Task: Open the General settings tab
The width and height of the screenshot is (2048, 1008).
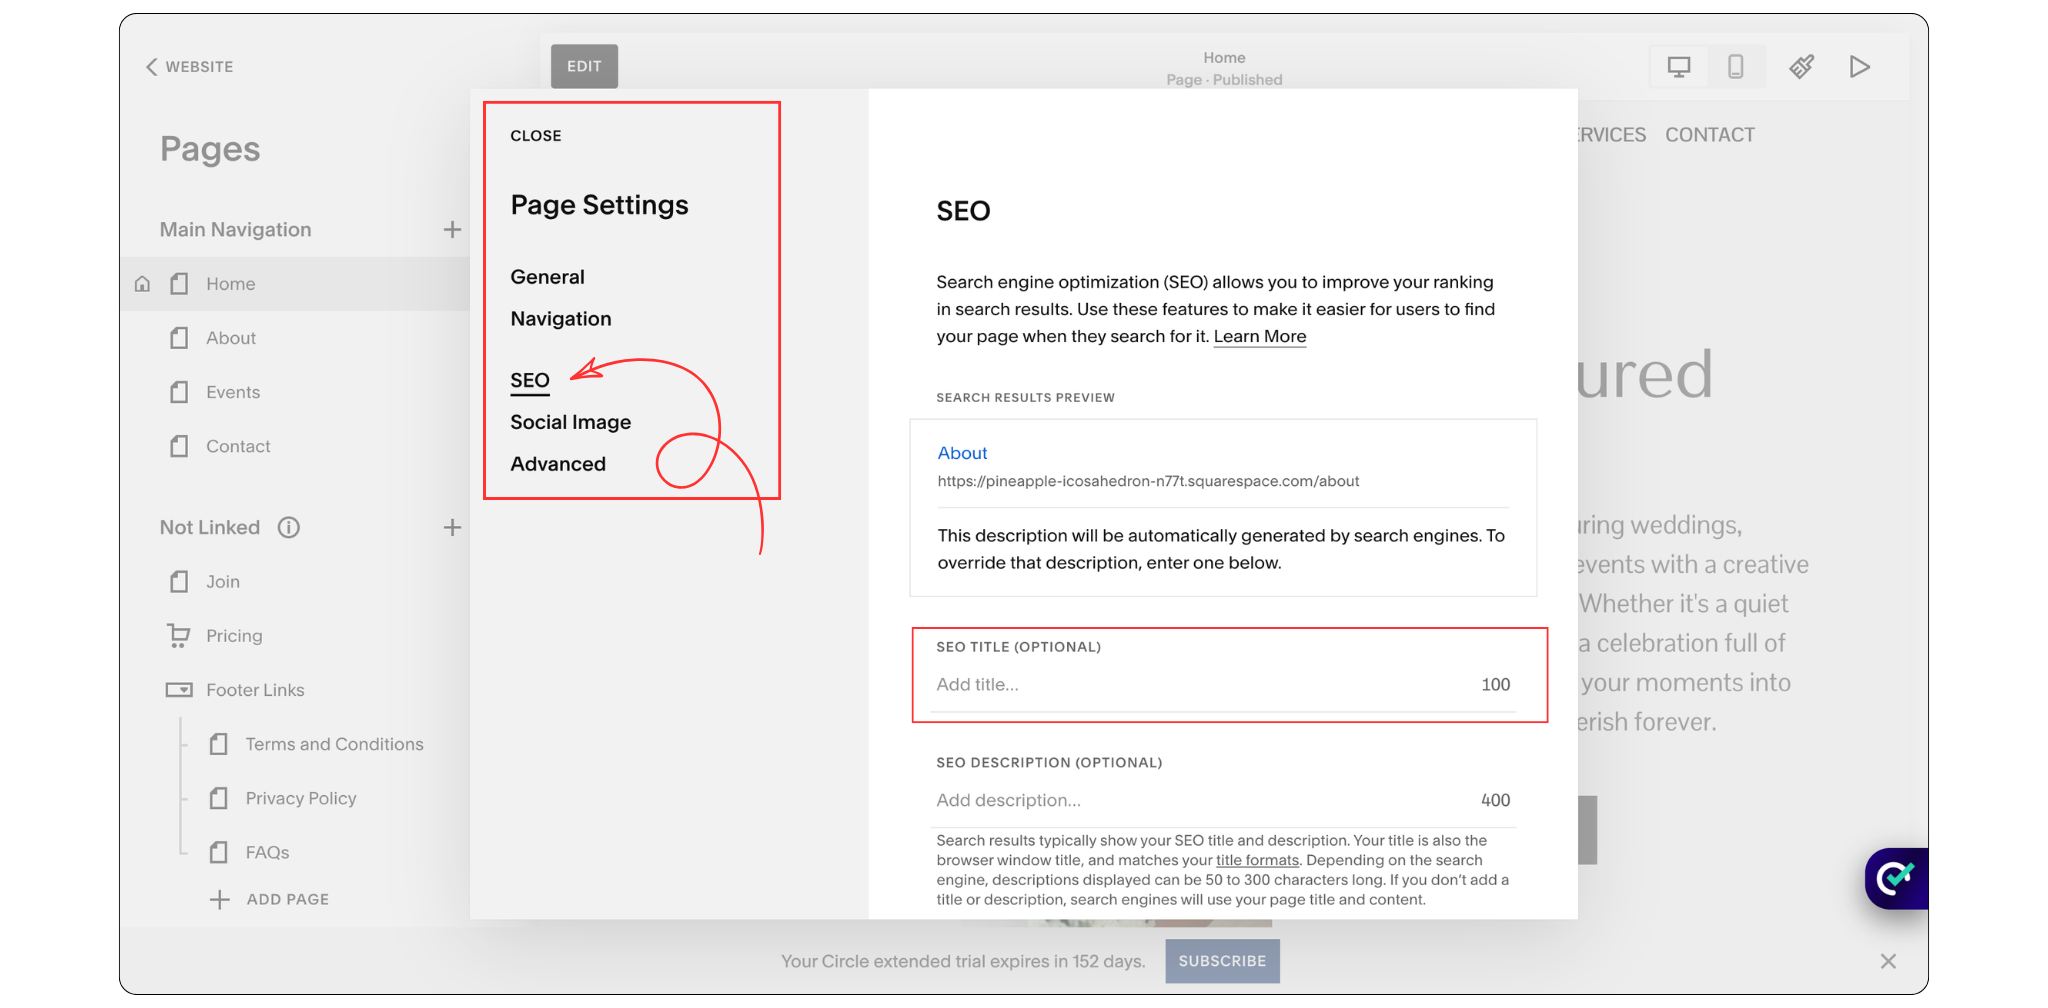Action: coord(547,277)
